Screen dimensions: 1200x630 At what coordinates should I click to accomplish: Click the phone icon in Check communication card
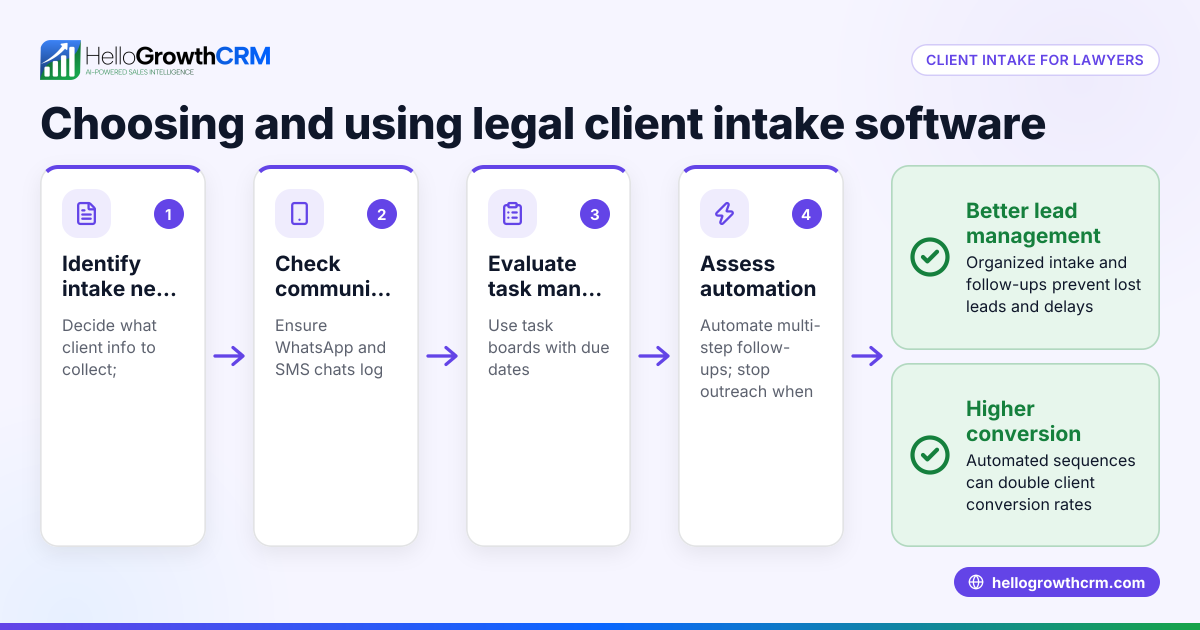(299, 213)
